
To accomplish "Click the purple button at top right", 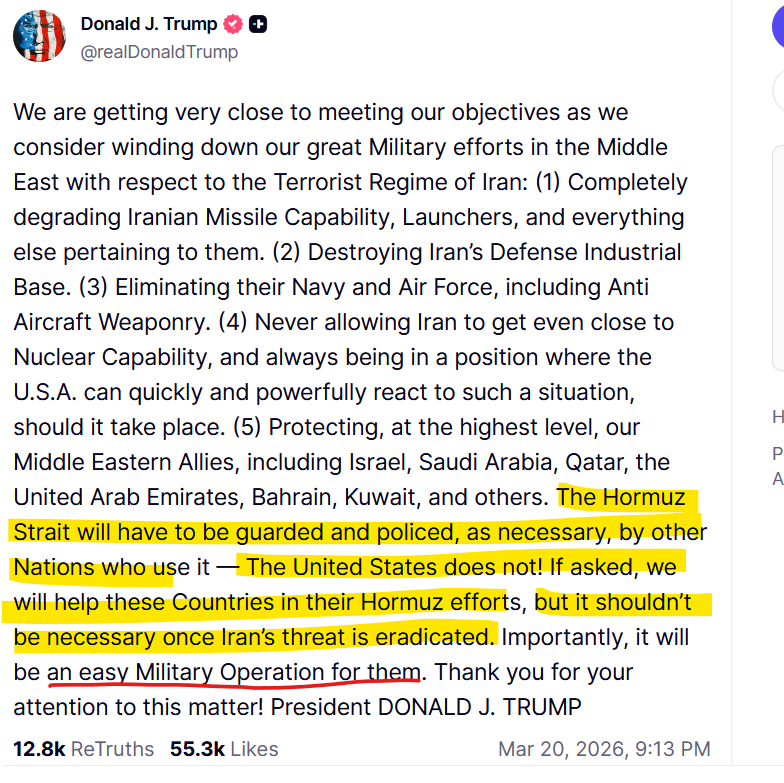I will coord(777,26).
